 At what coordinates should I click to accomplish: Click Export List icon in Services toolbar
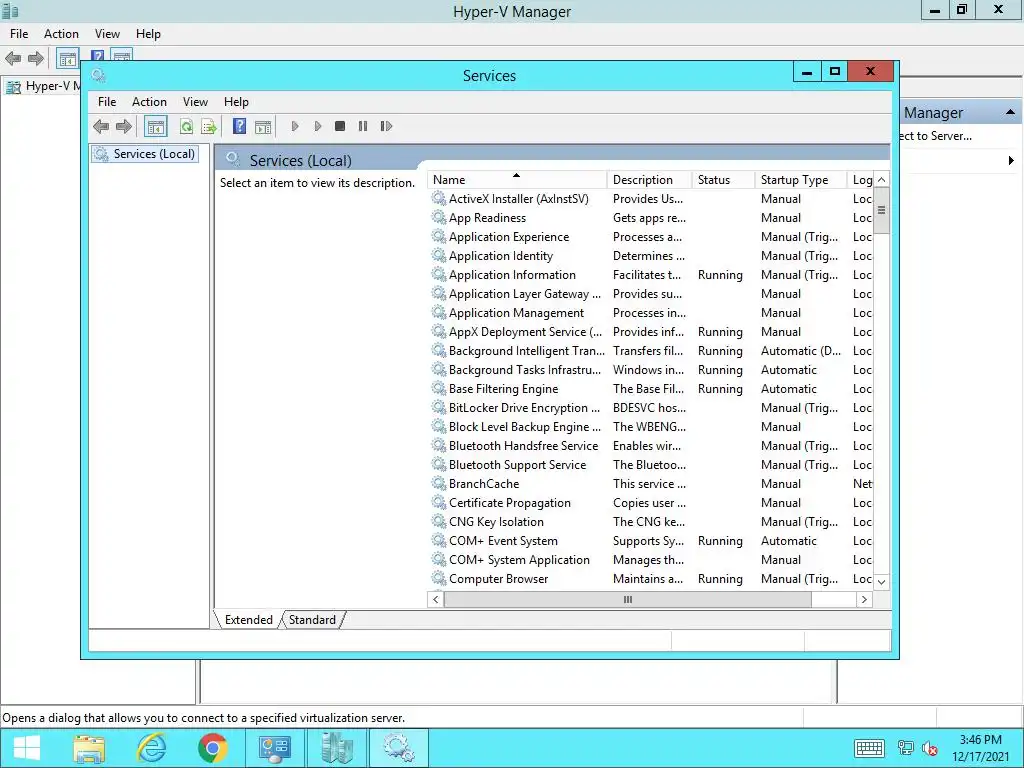(x=209, y=127)
